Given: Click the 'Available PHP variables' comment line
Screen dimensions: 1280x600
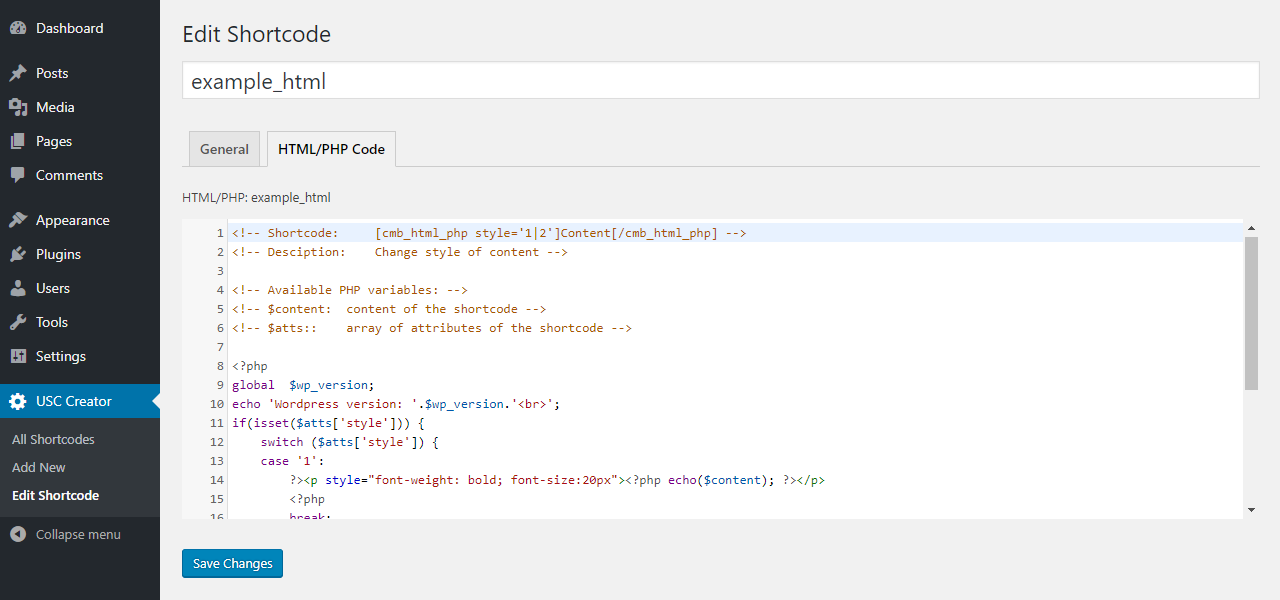Looking at the screenshot, I should tap(350, 290).
